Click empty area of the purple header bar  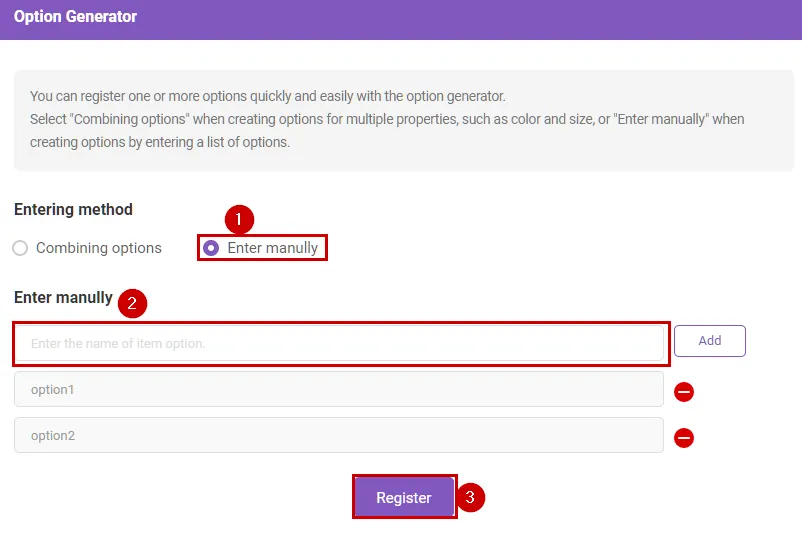pyautogui.click(x=500, y=18)
